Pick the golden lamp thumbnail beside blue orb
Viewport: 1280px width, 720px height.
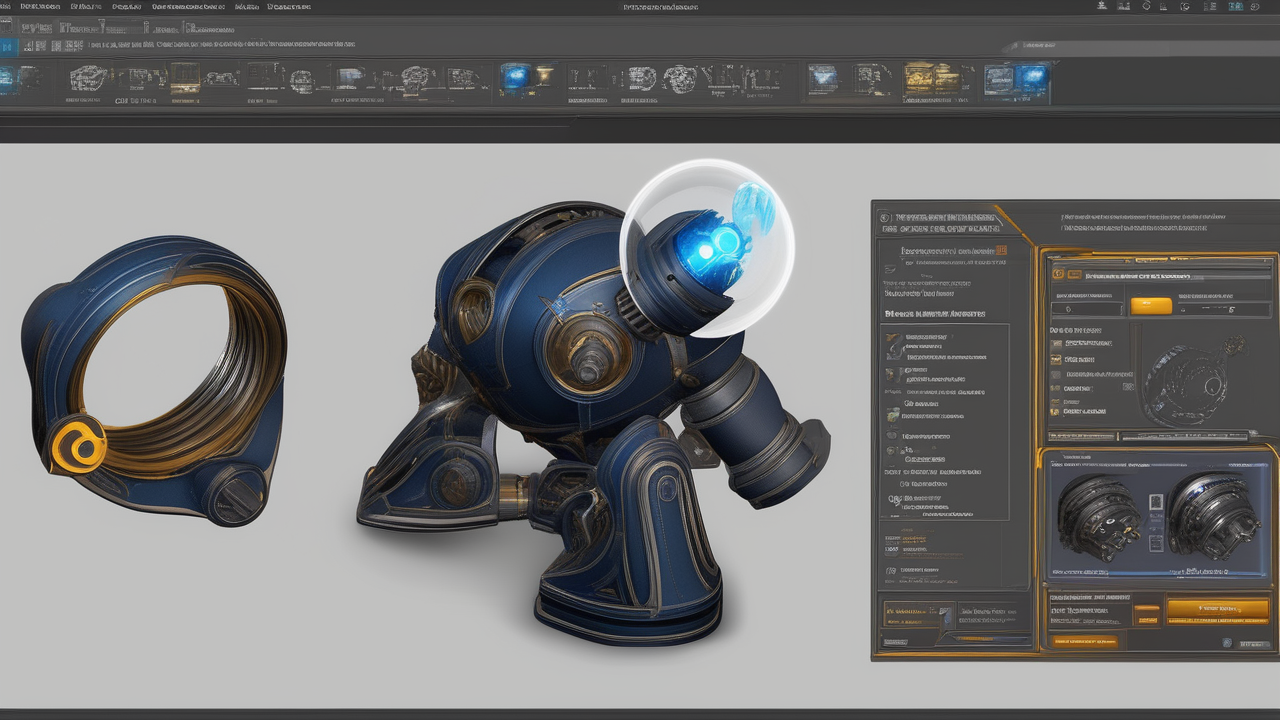(544, 78)
